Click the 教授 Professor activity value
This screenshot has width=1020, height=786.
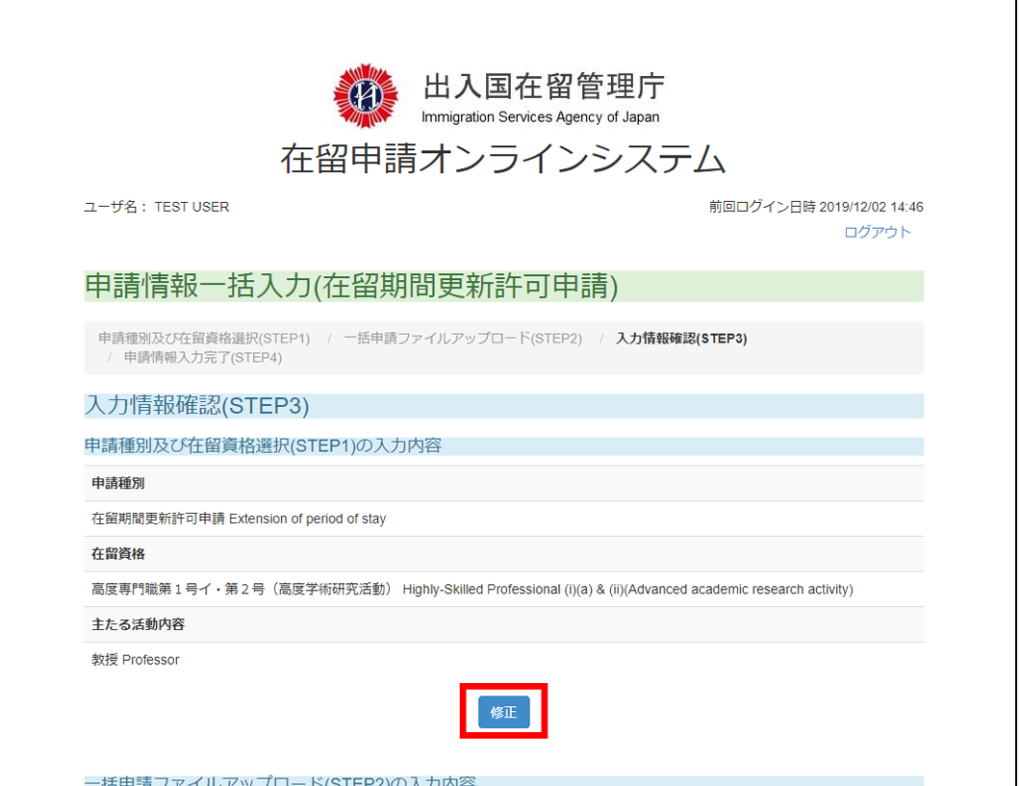click(x=135, y=660)
